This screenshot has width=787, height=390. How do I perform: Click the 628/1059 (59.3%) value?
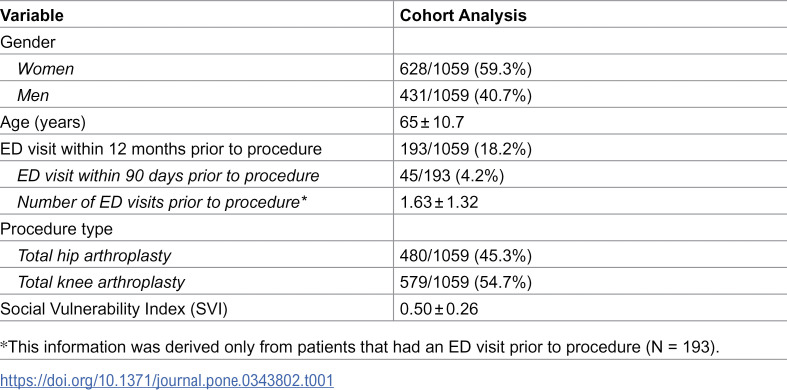click(x=465, y=69)
